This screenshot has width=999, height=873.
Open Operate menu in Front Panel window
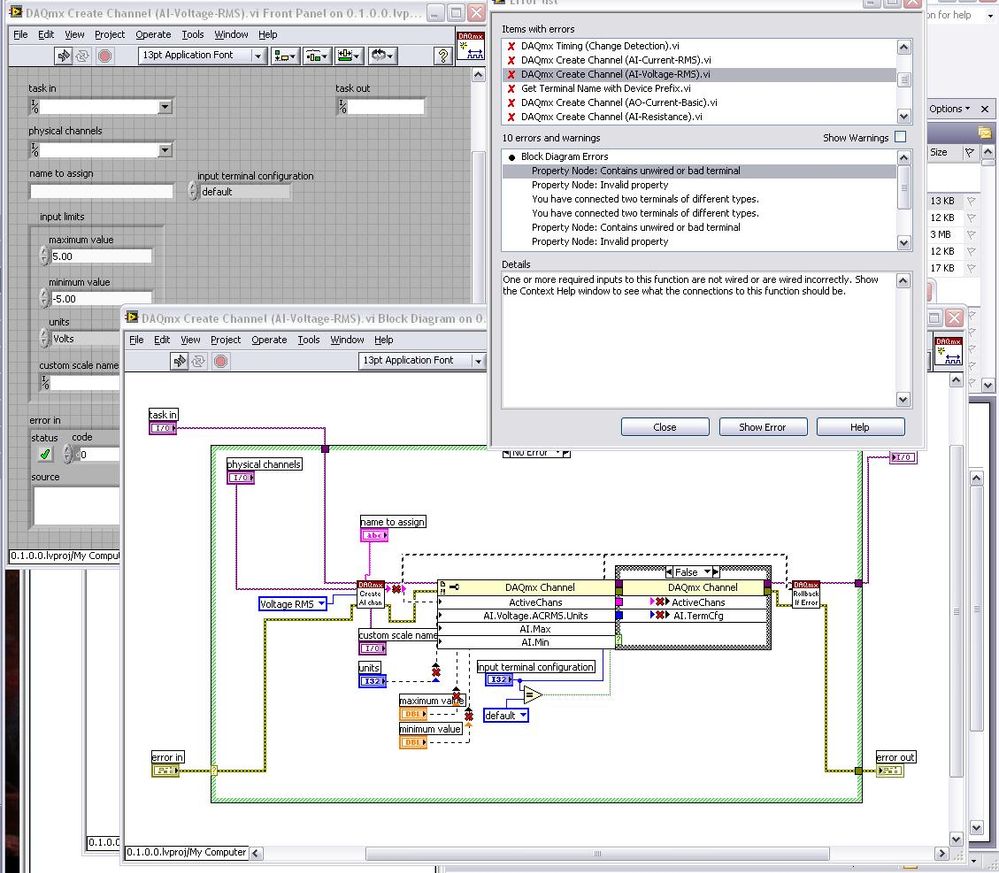click(153, 34)
